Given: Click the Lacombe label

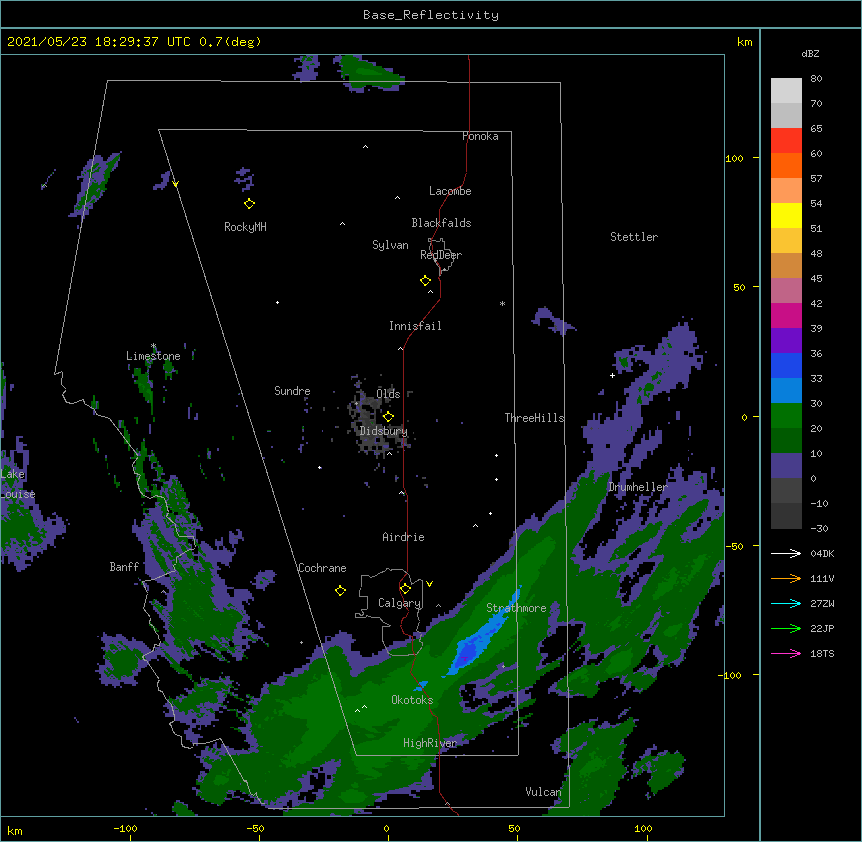Looking at the screenshot, I should pyautogui.click(x=450, y=191).
